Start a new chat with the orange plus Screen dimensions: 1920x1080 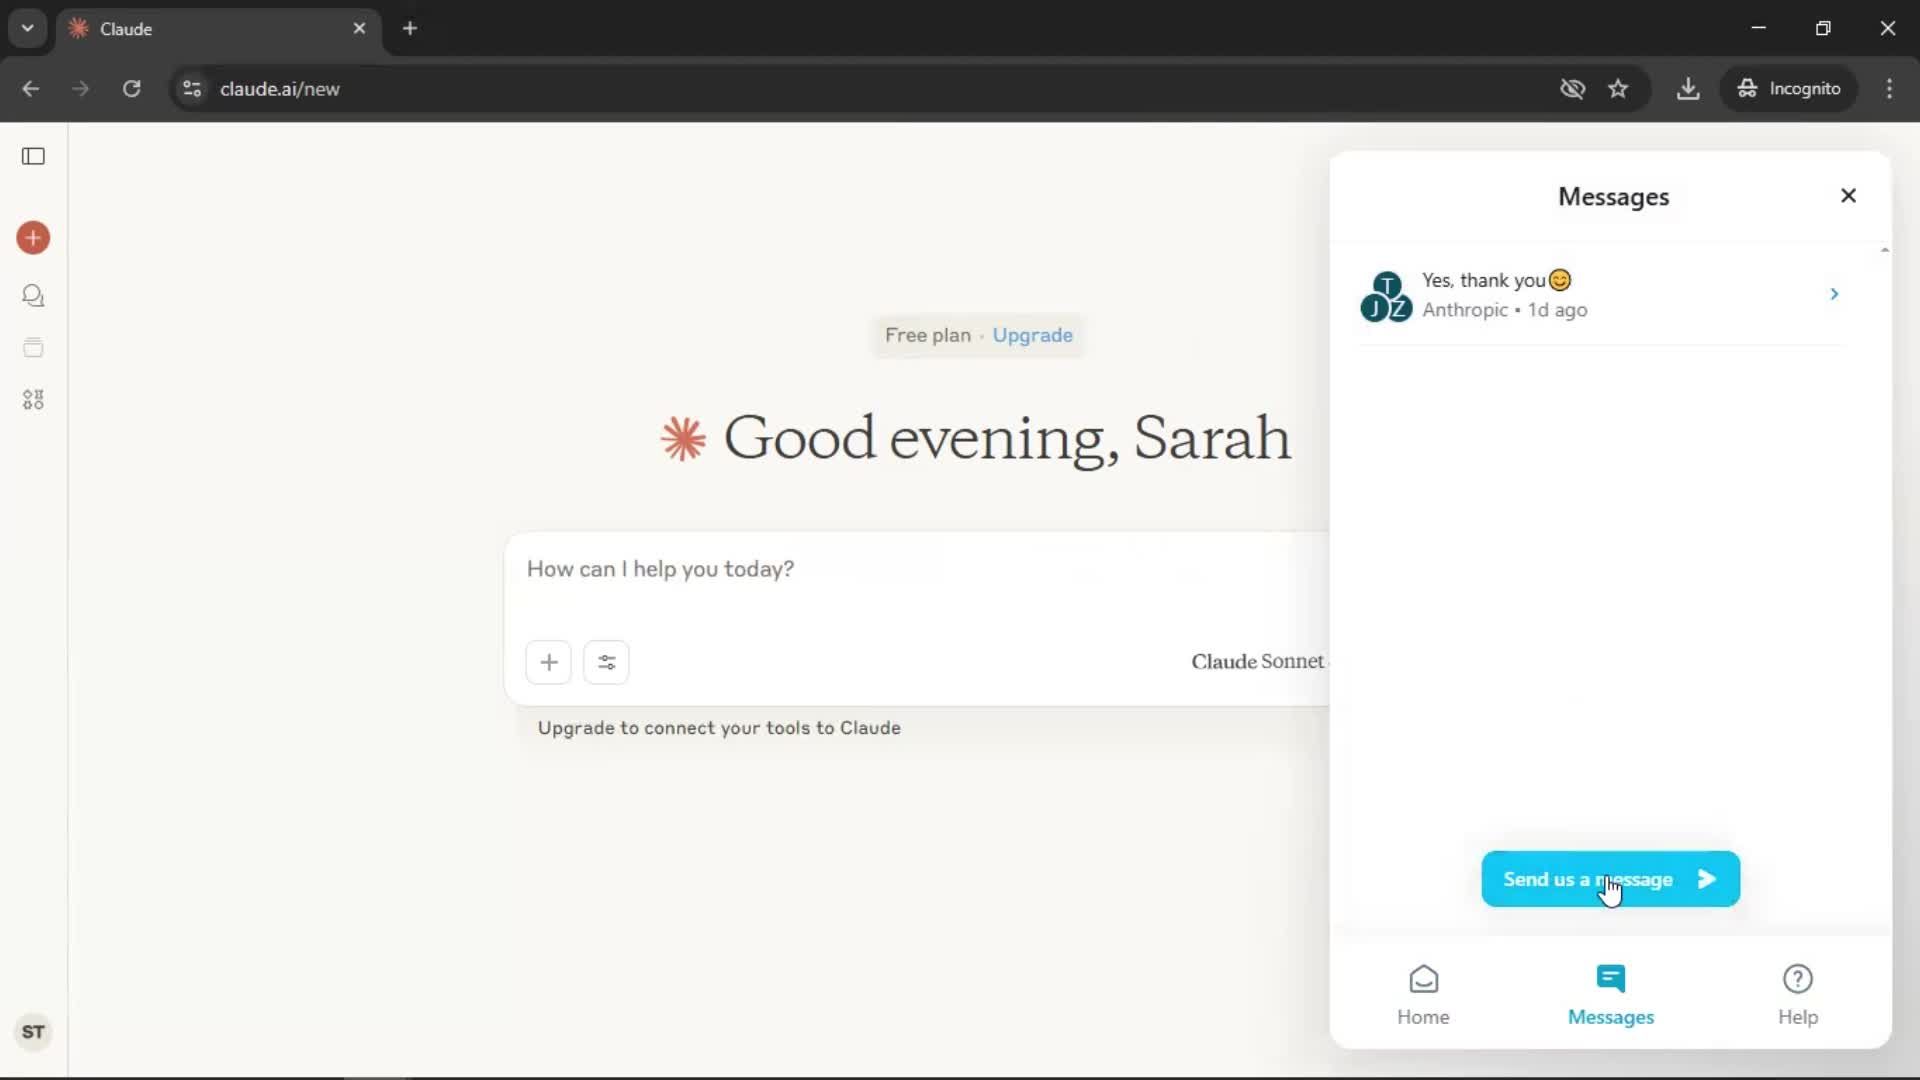click(33, 238)
